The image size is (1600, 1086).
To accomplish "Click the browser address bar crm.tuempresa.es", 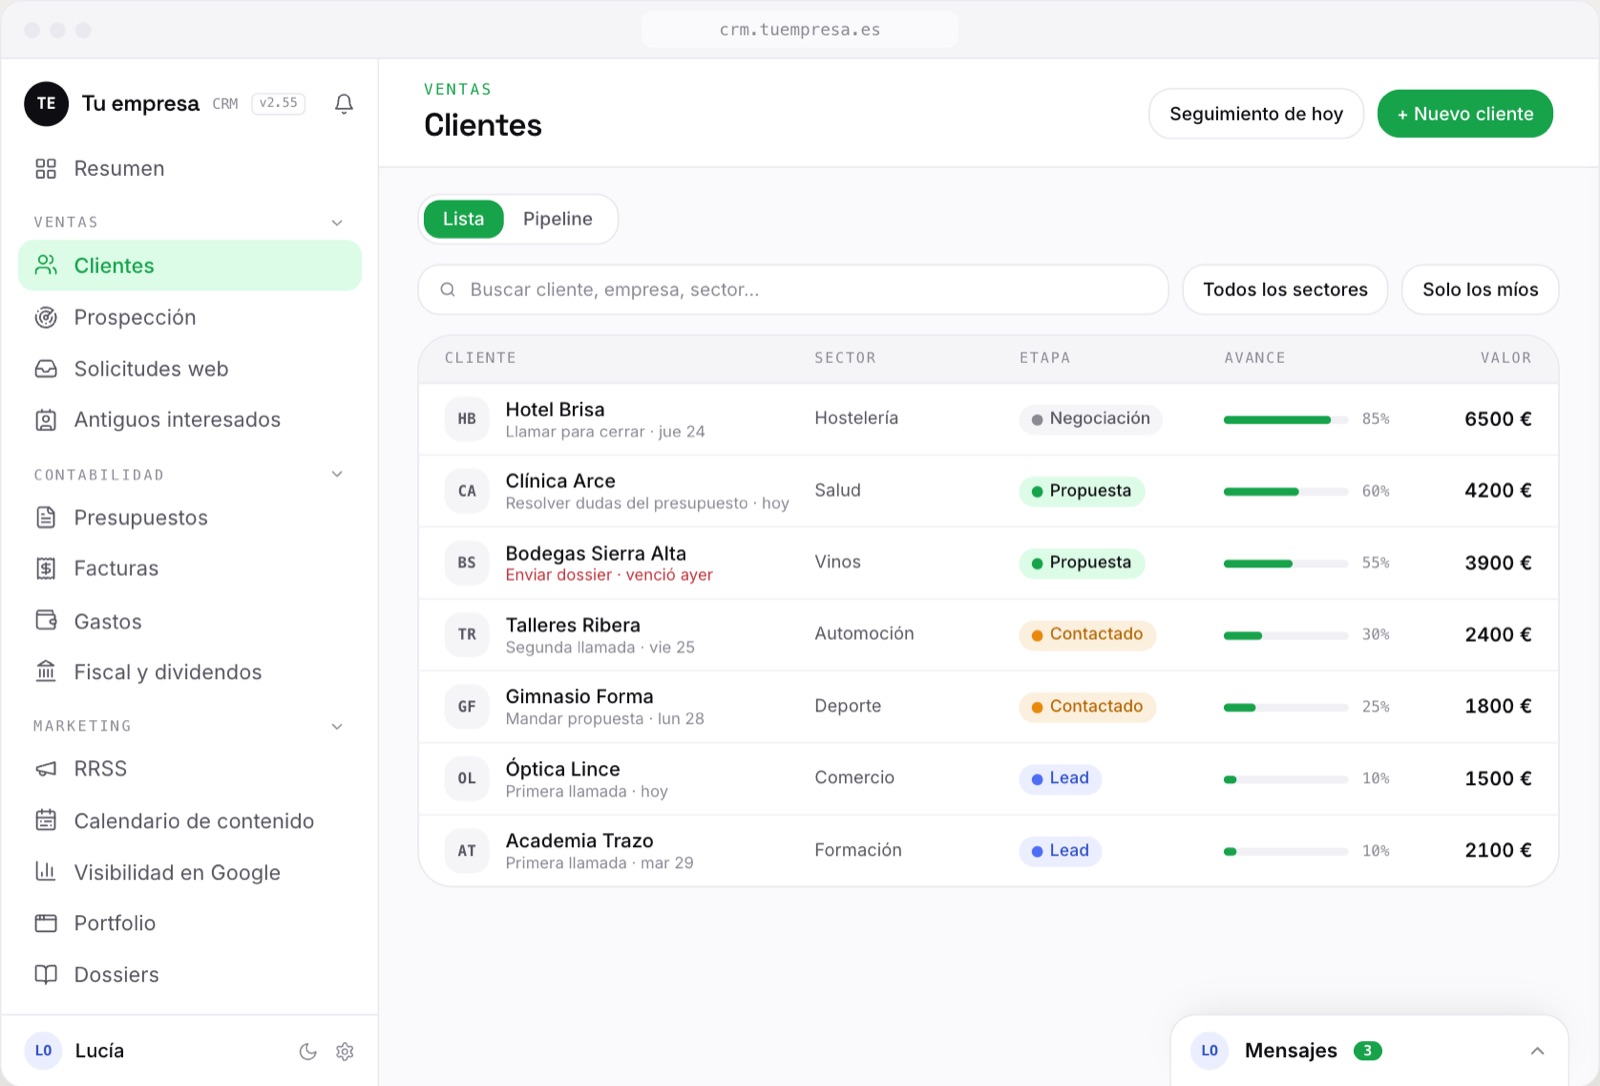I will pos(800,30).
